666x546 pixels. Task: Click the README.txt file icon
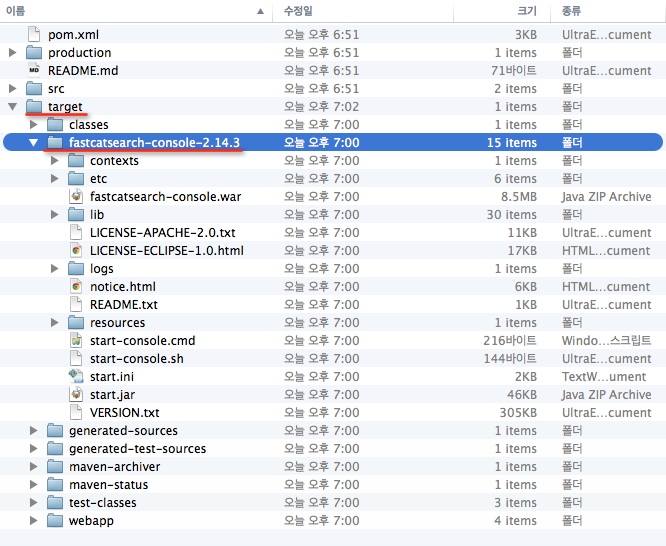click(76, 304)
